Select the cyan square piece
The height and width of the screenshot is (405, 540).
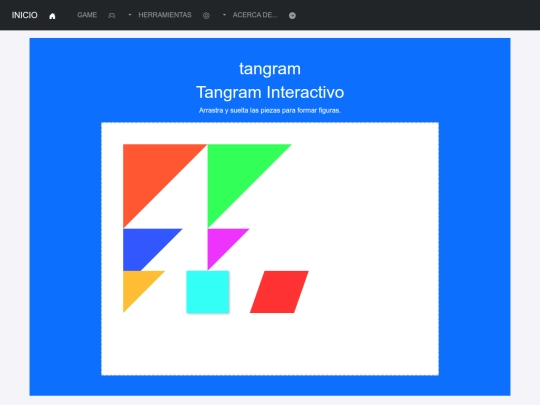[x=208, y=292]
